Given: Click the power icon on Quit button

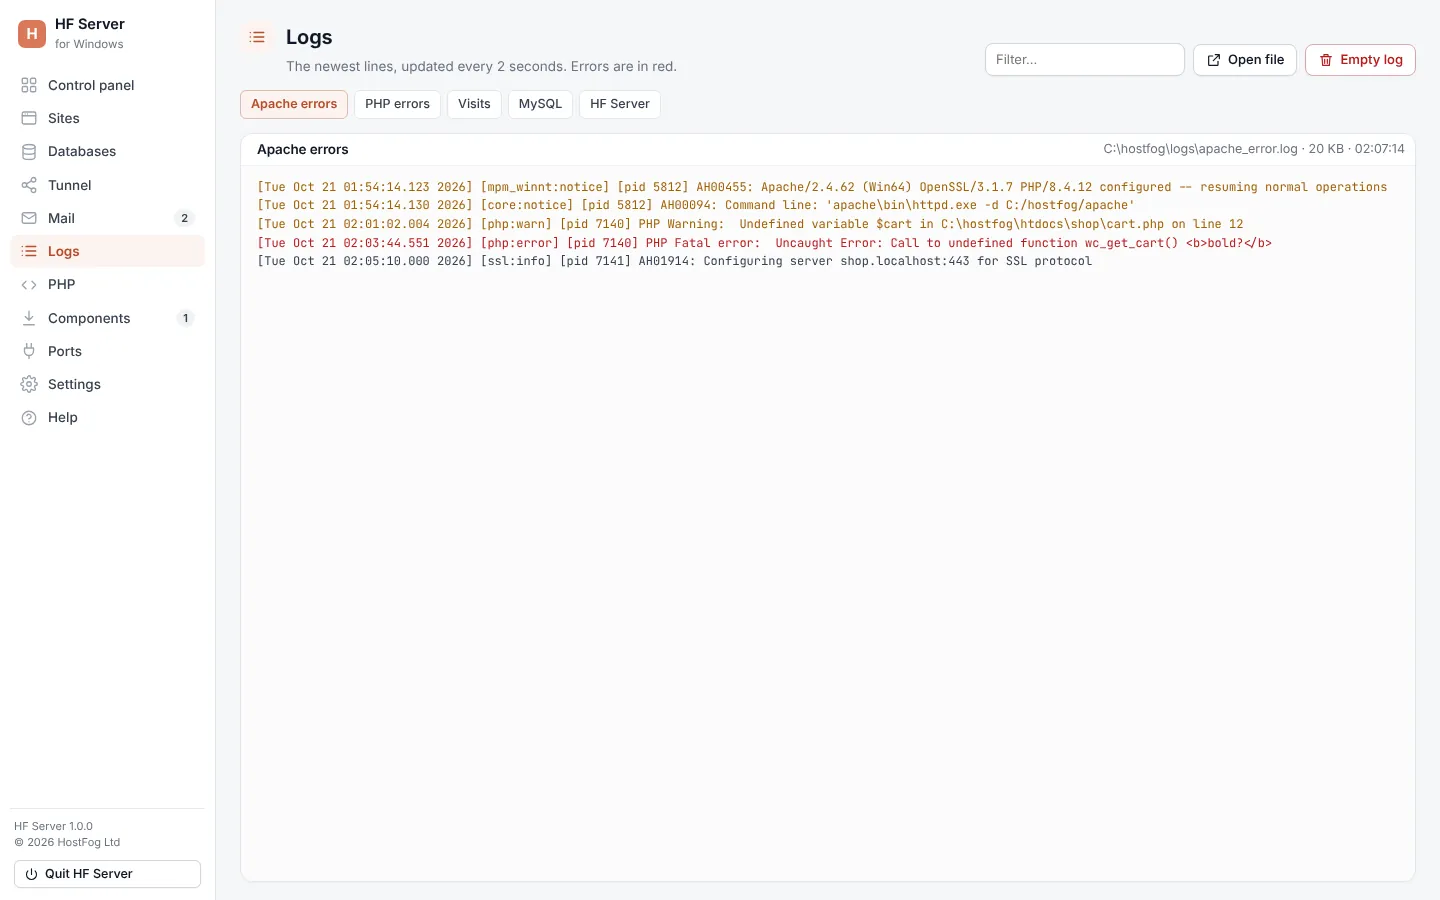Looking at the screenshot, I should click(32, 874).
